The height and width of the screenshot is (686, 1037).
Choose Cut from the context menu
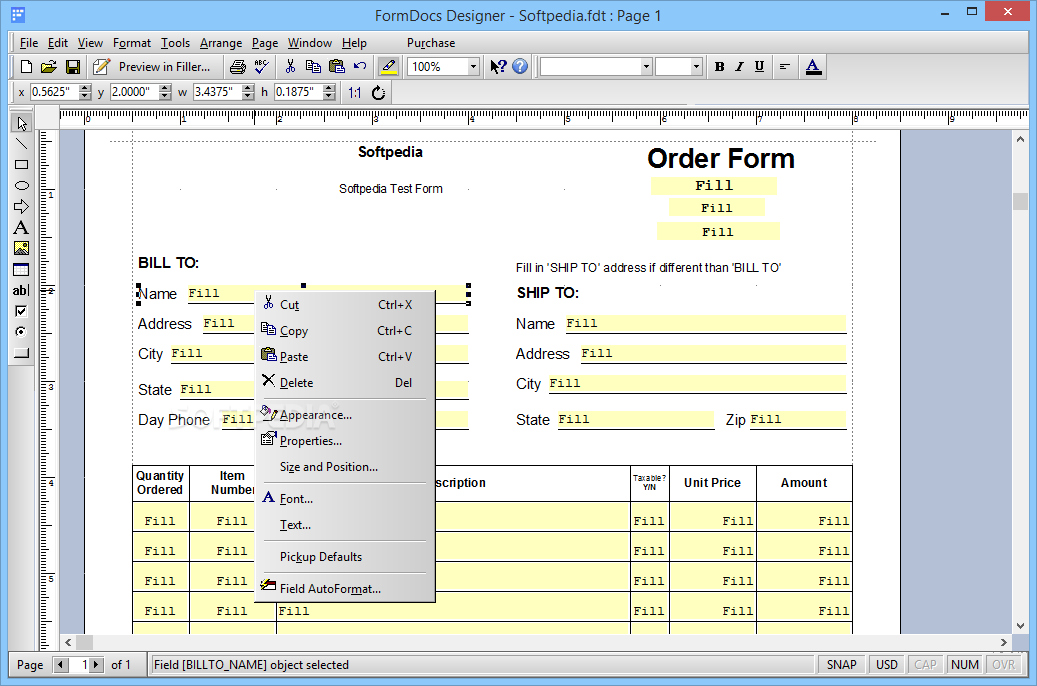pyautogui.click(x=345, y=304)
